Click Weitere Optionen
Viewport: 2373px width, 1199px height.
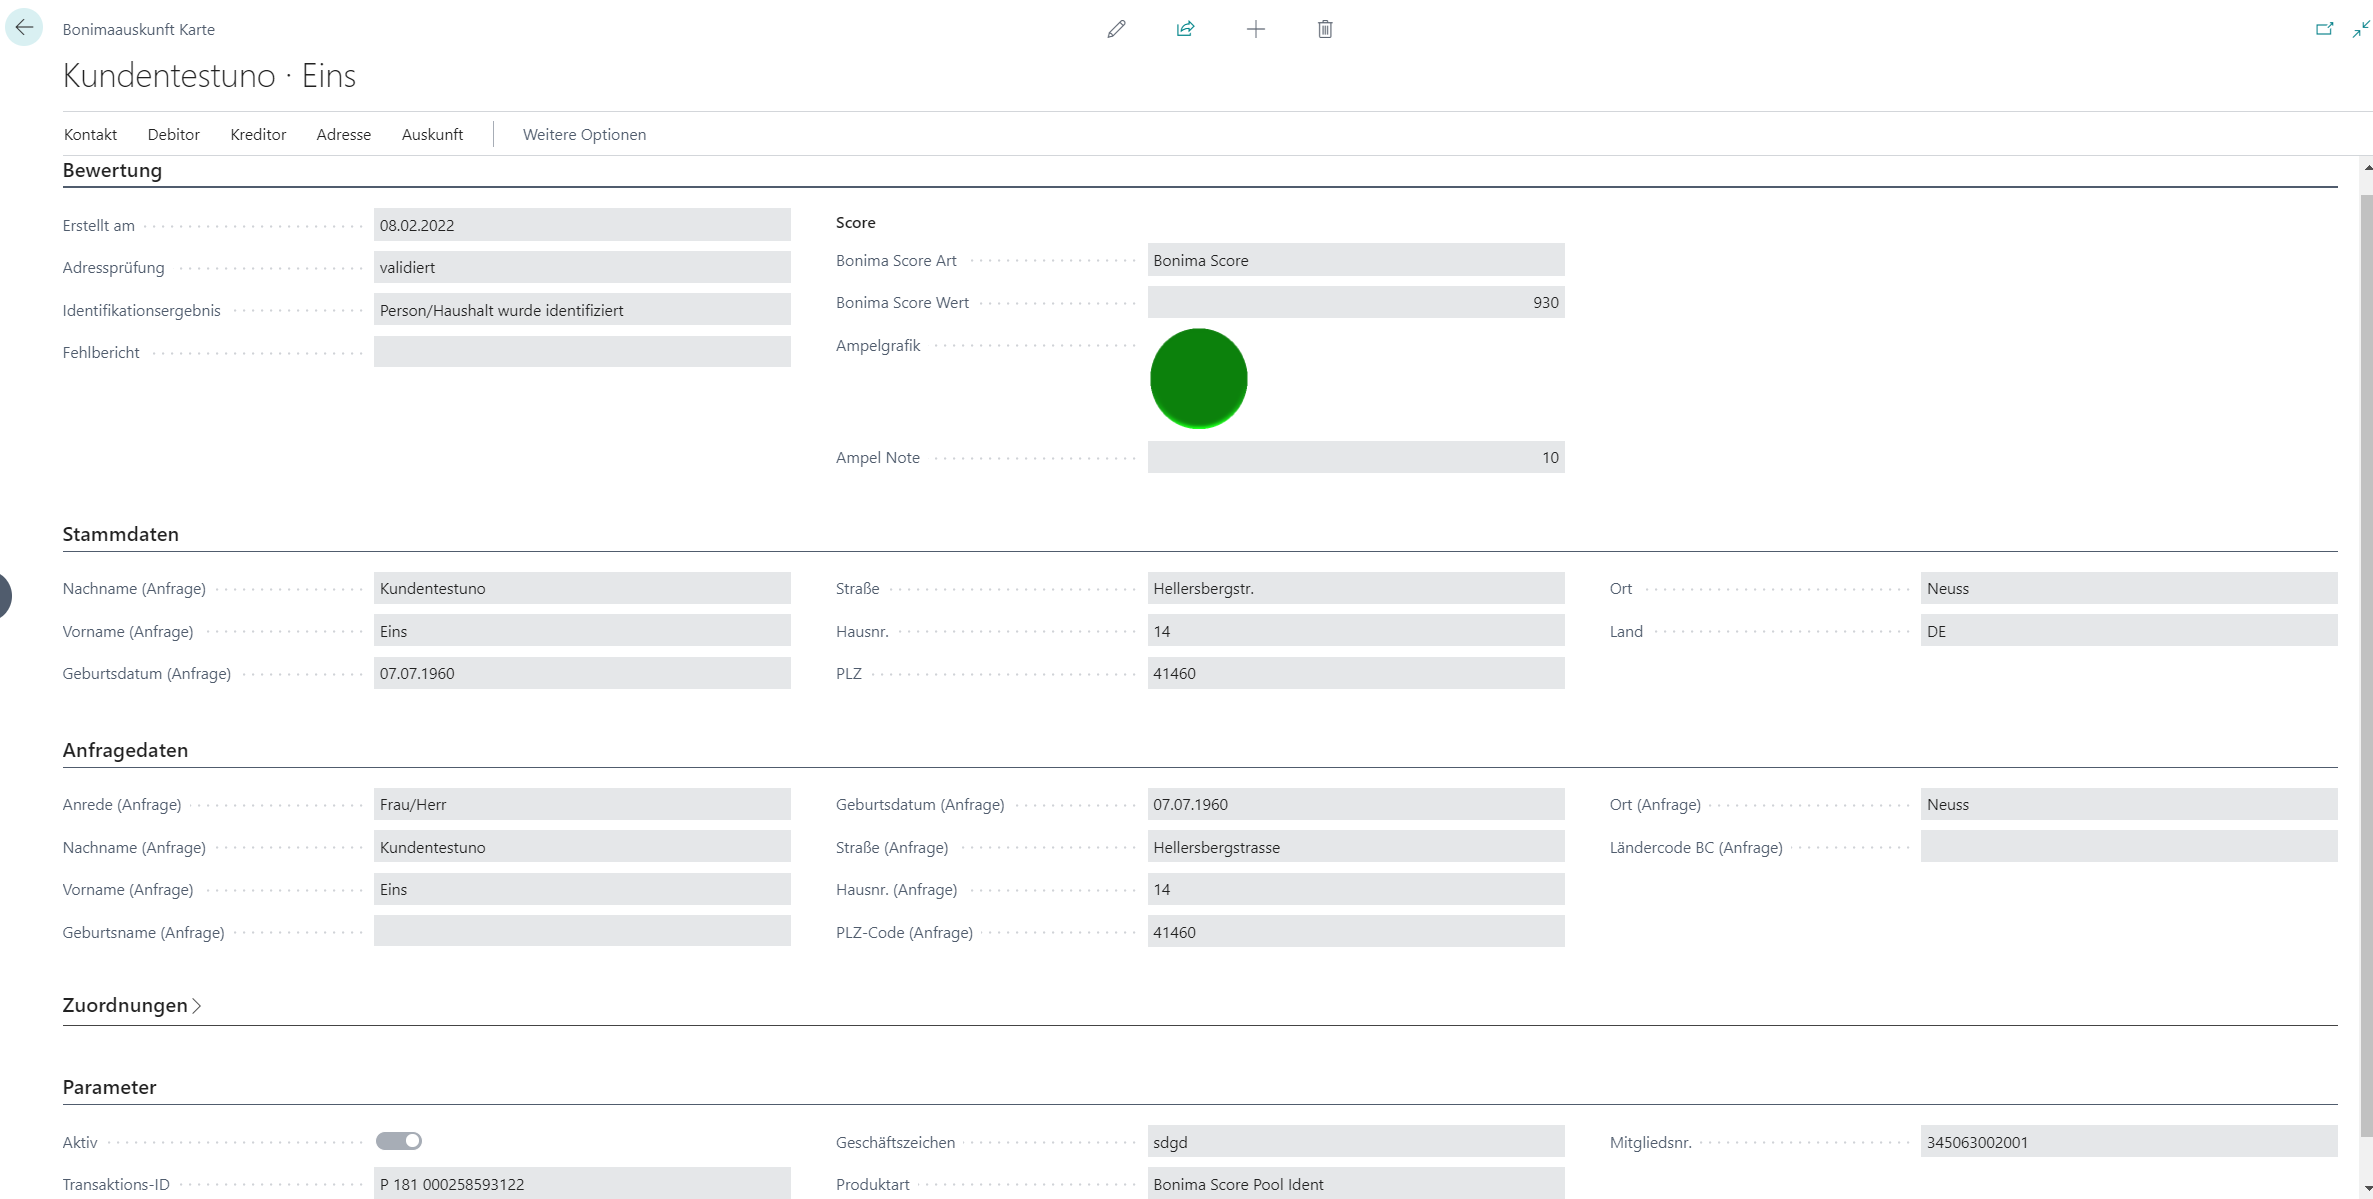pyautogui.click(x=584, y=134)
